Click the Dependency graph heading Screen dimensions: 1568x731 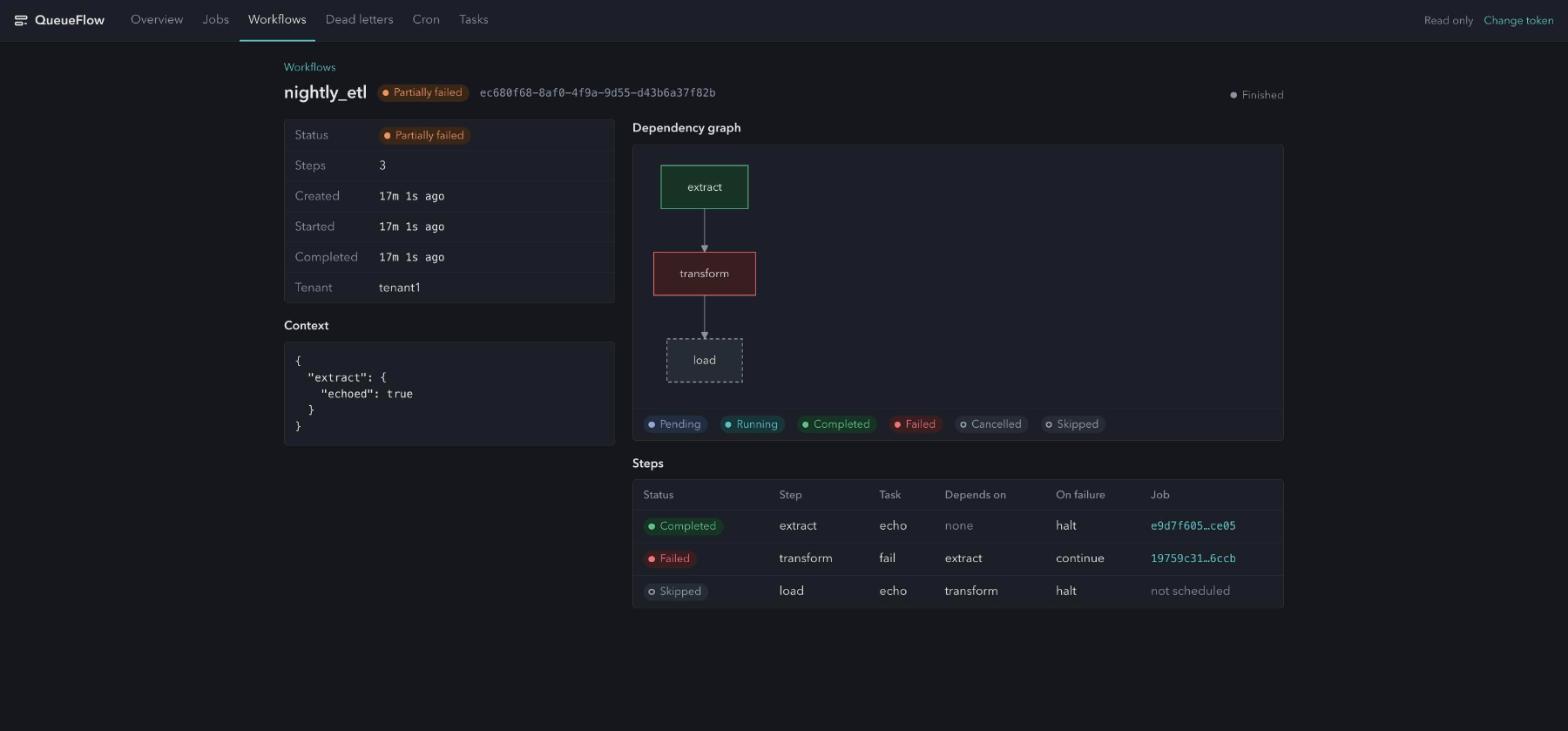[x=686, y=128]
